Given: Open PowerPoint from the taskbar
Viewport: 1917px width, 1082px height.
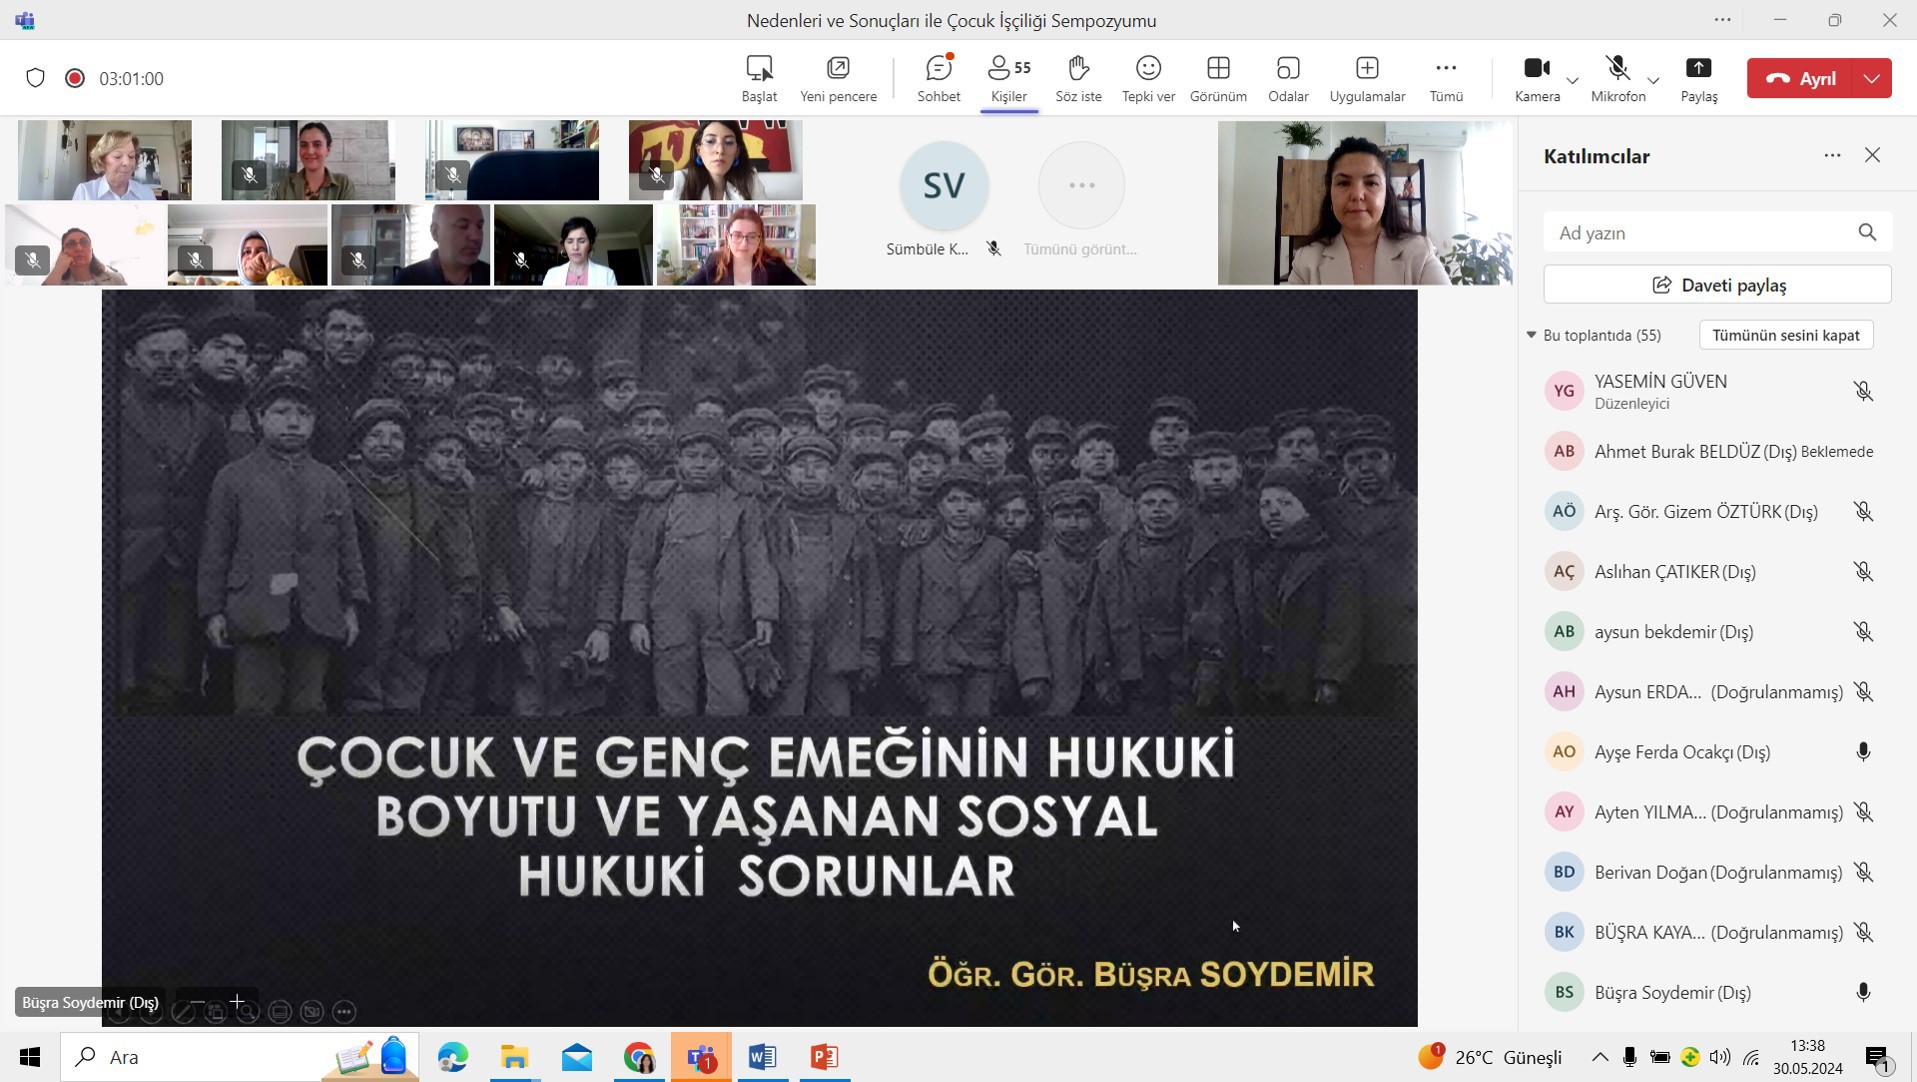Looking at the screenshot, I should point(824,1057).
